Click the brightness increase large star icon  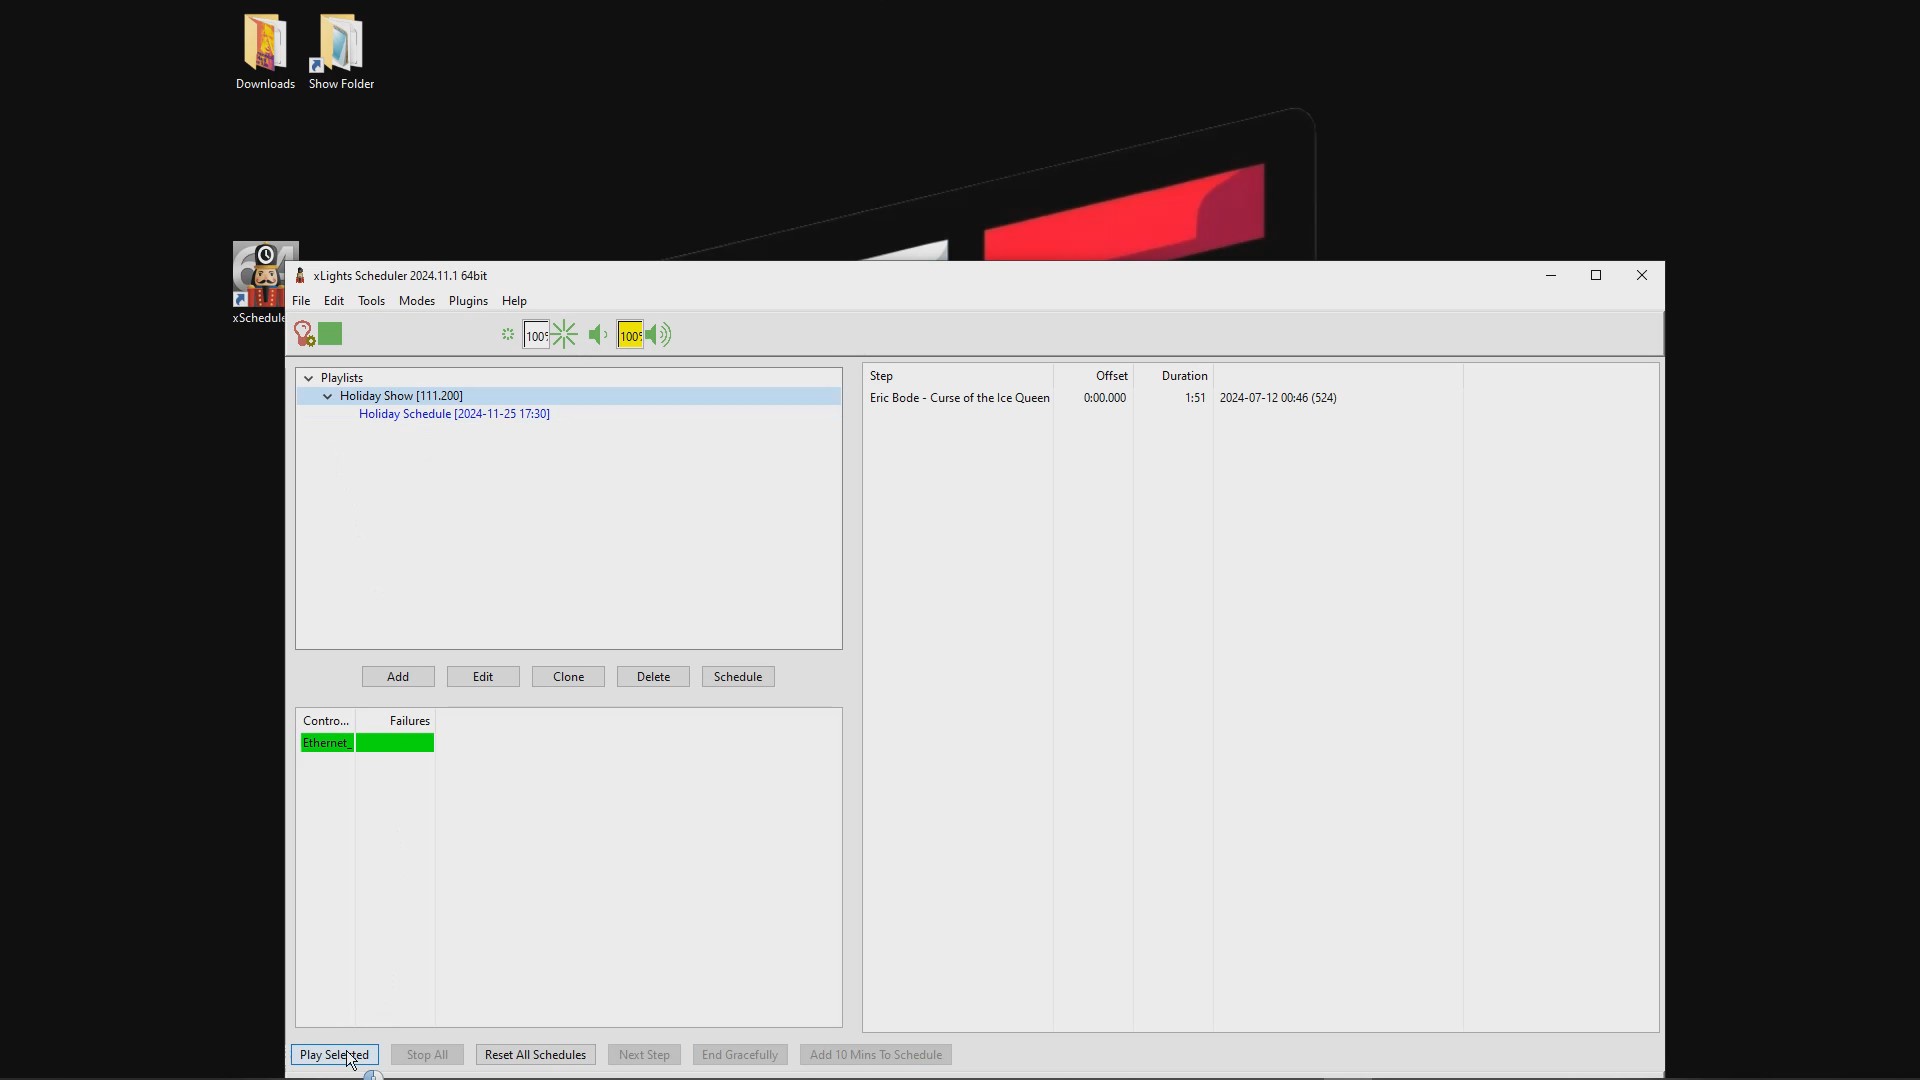click(564, 334)
